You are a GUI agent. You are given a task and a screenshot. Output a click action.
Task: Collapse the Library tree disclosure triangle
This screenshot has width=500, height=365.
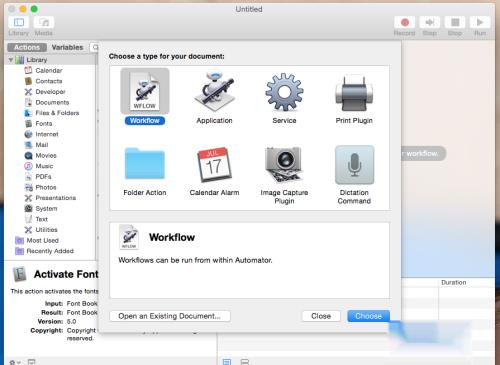pyautogui.click(x=11, y=60)
